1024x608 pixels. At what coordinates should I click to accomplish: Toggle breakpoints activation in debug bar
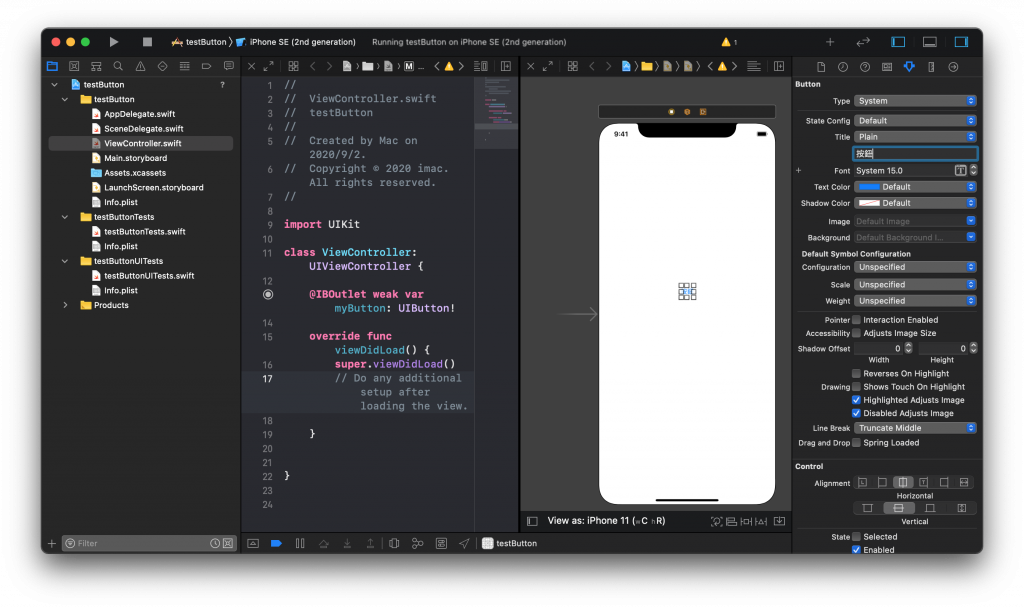(276, 543)
